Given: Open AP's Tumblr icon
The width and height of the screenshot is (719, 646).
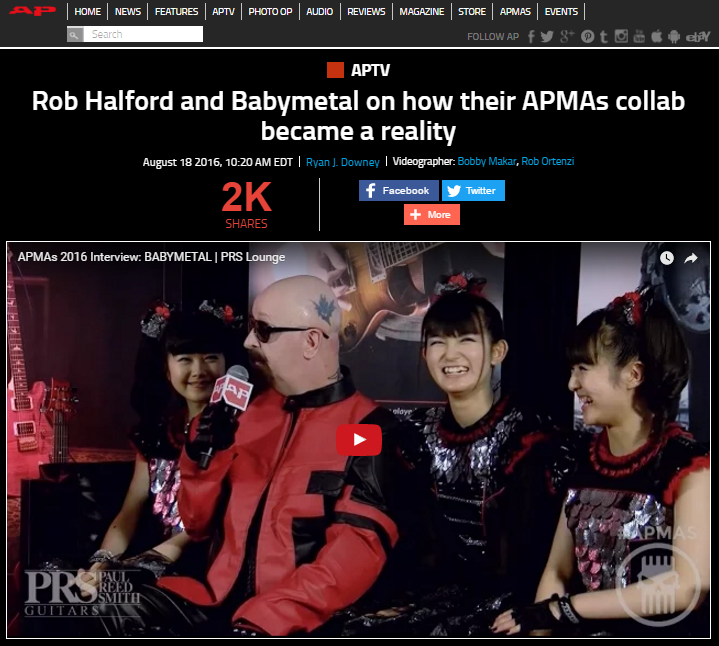Looking at the screenshot, I should [x=604, y=37].
